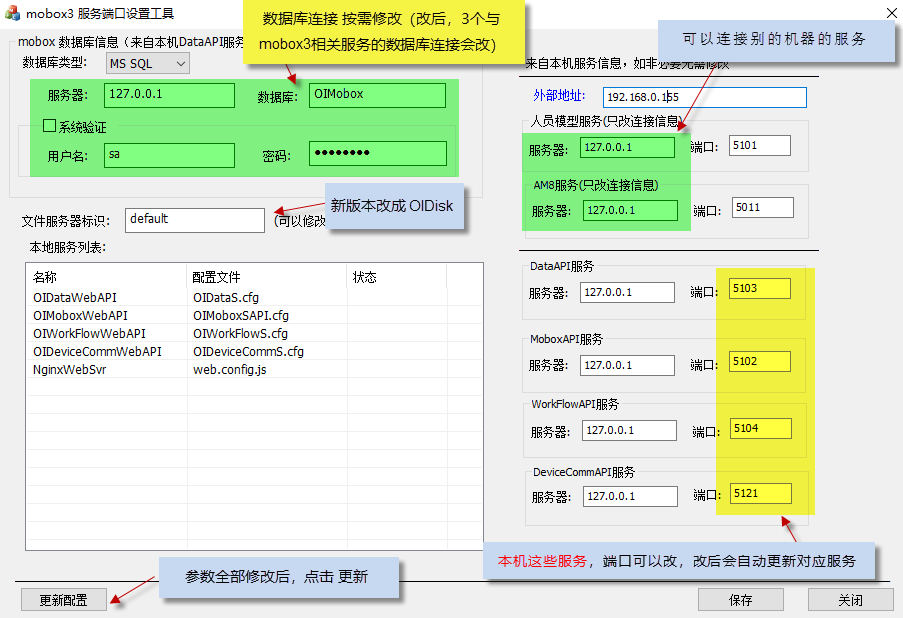Click the AM8服务 port field 5011
This screenshot has height=618, width=903.
(x=762, y=208)
